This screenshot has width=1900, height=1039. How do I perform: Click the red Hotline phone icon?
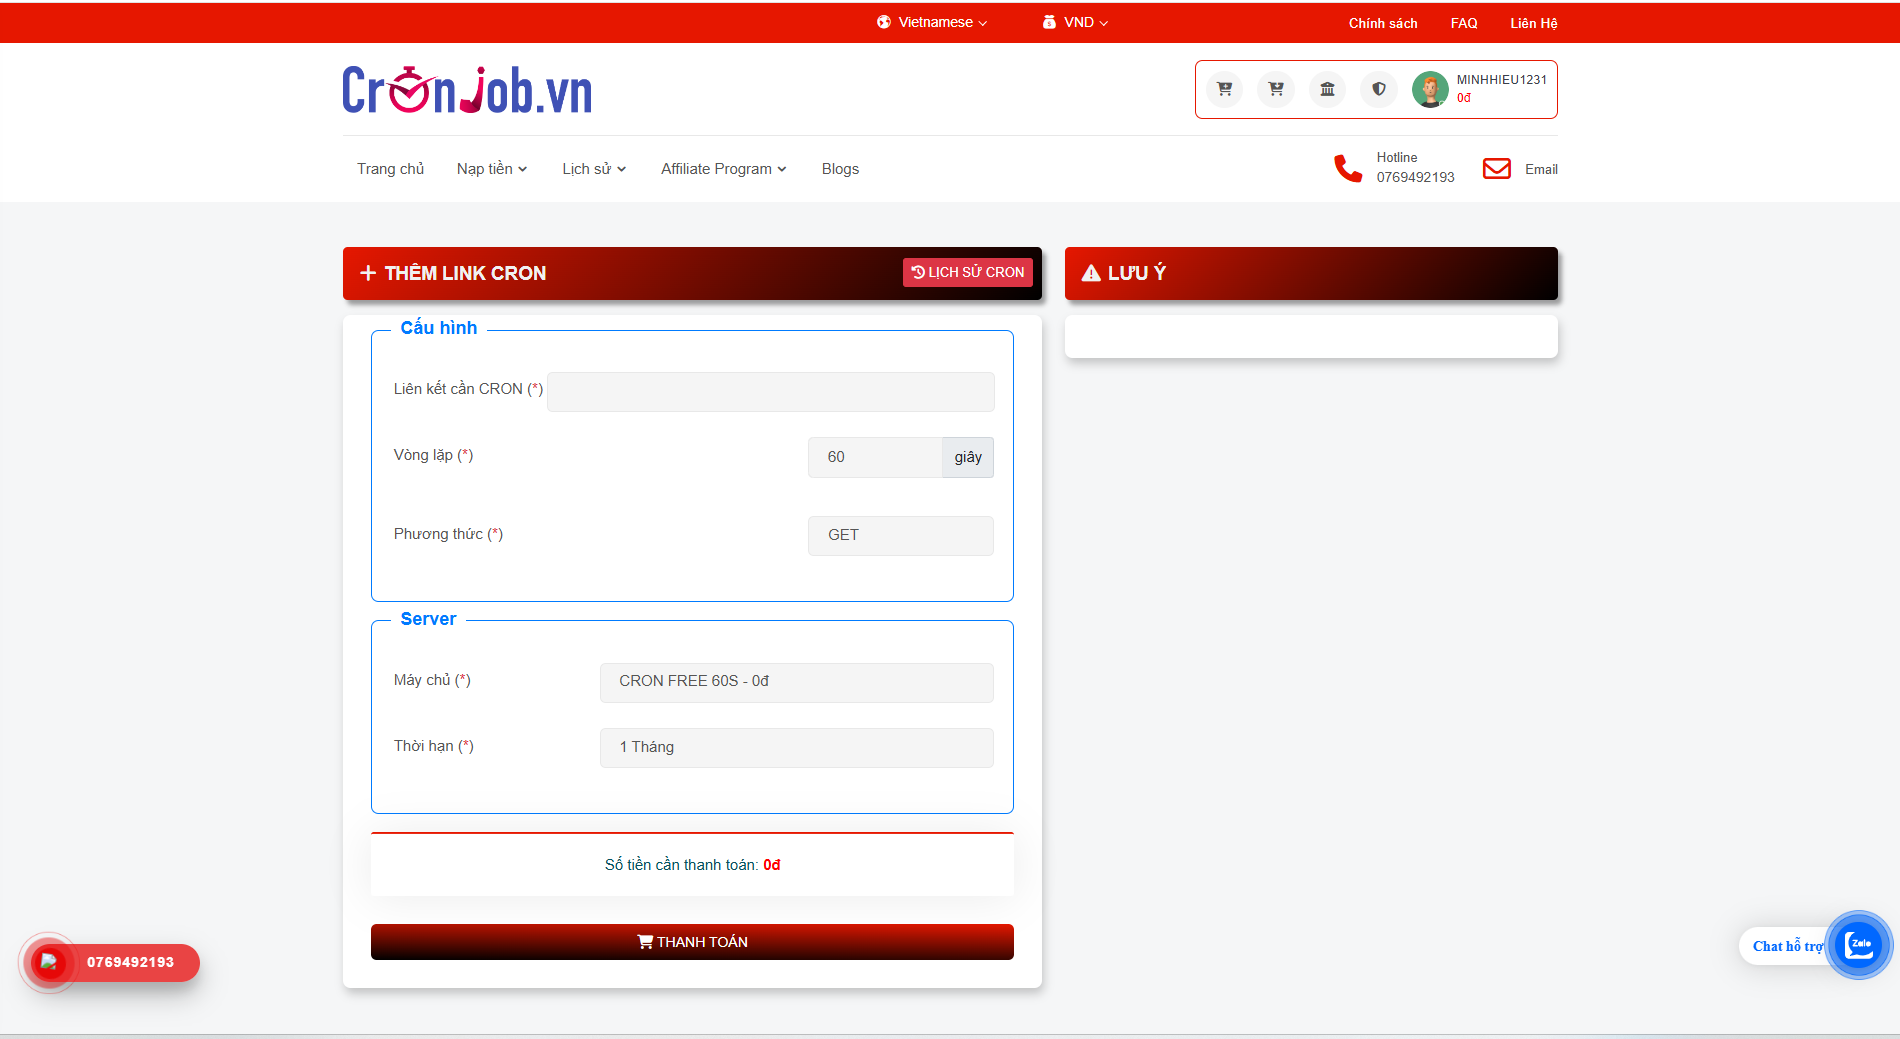1348,168
